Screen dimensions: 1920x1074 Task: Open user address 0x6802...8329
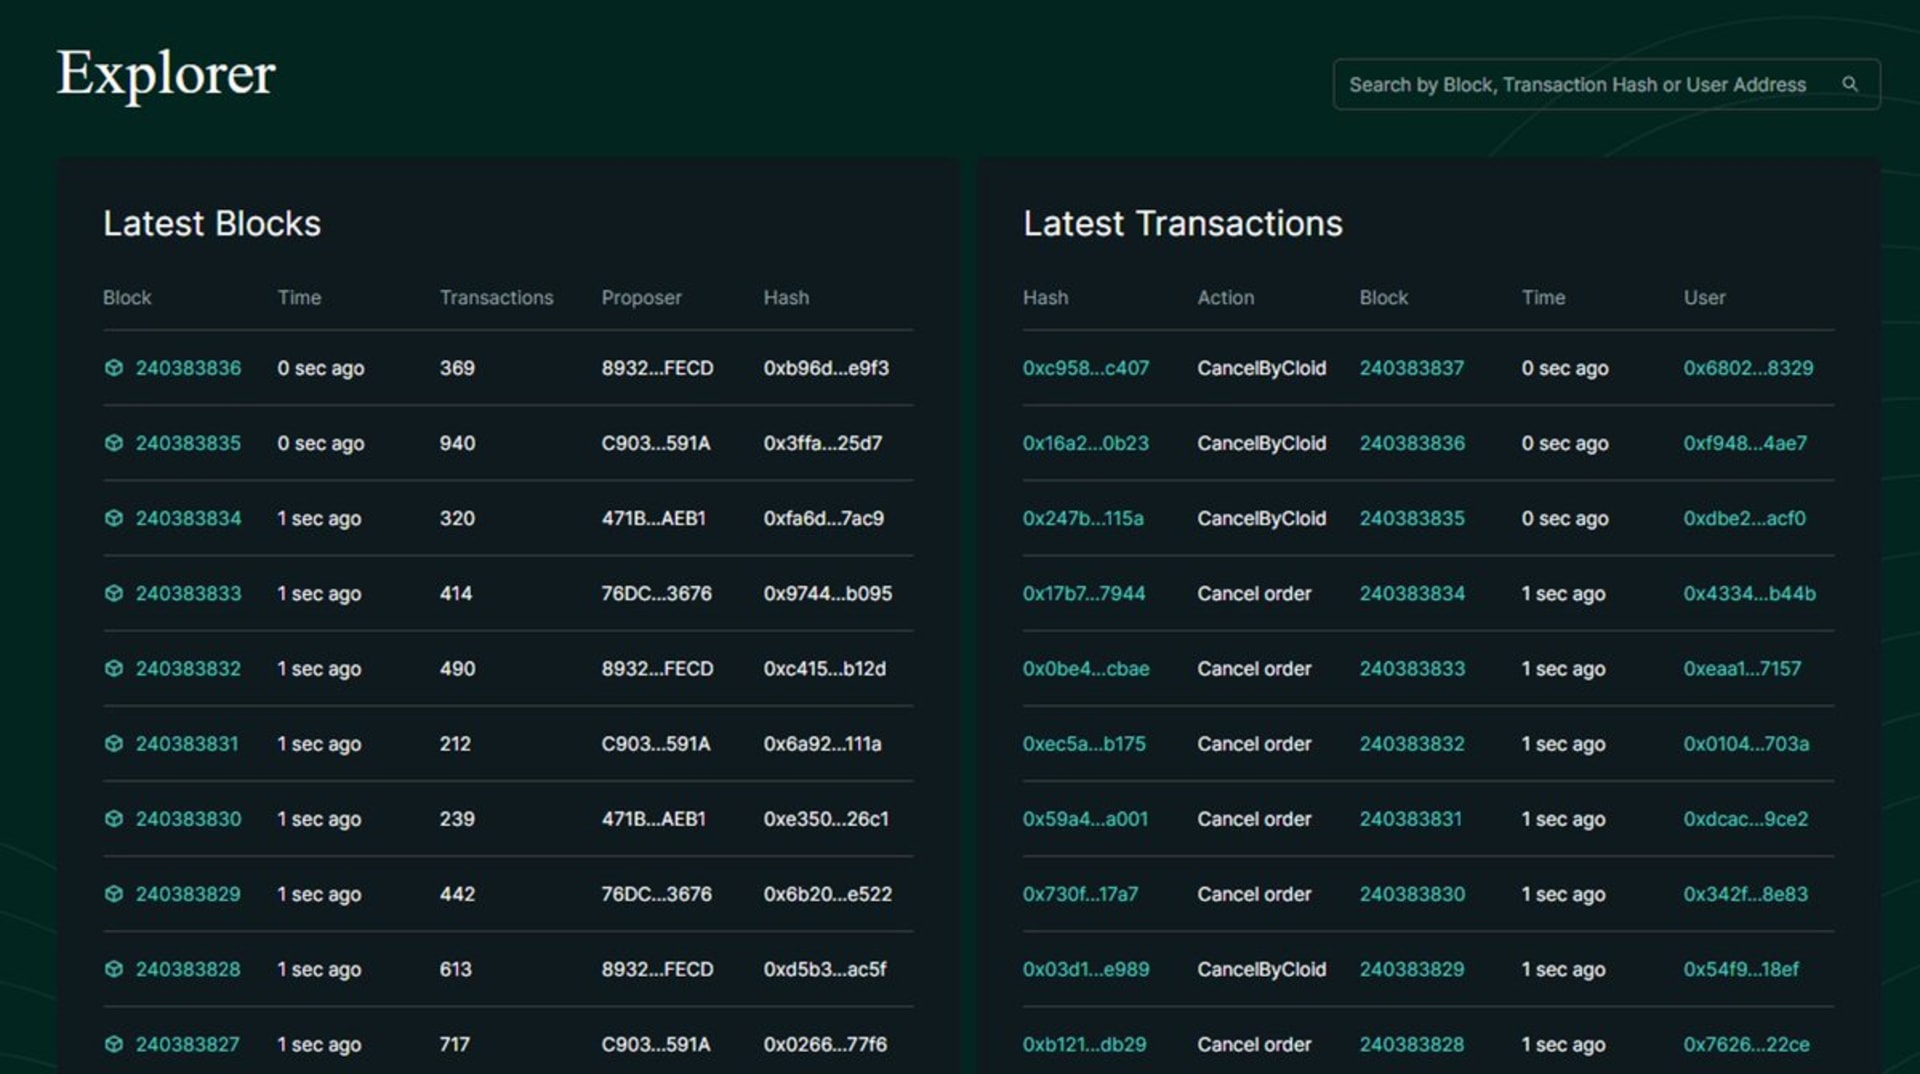tap(1748, 368)
